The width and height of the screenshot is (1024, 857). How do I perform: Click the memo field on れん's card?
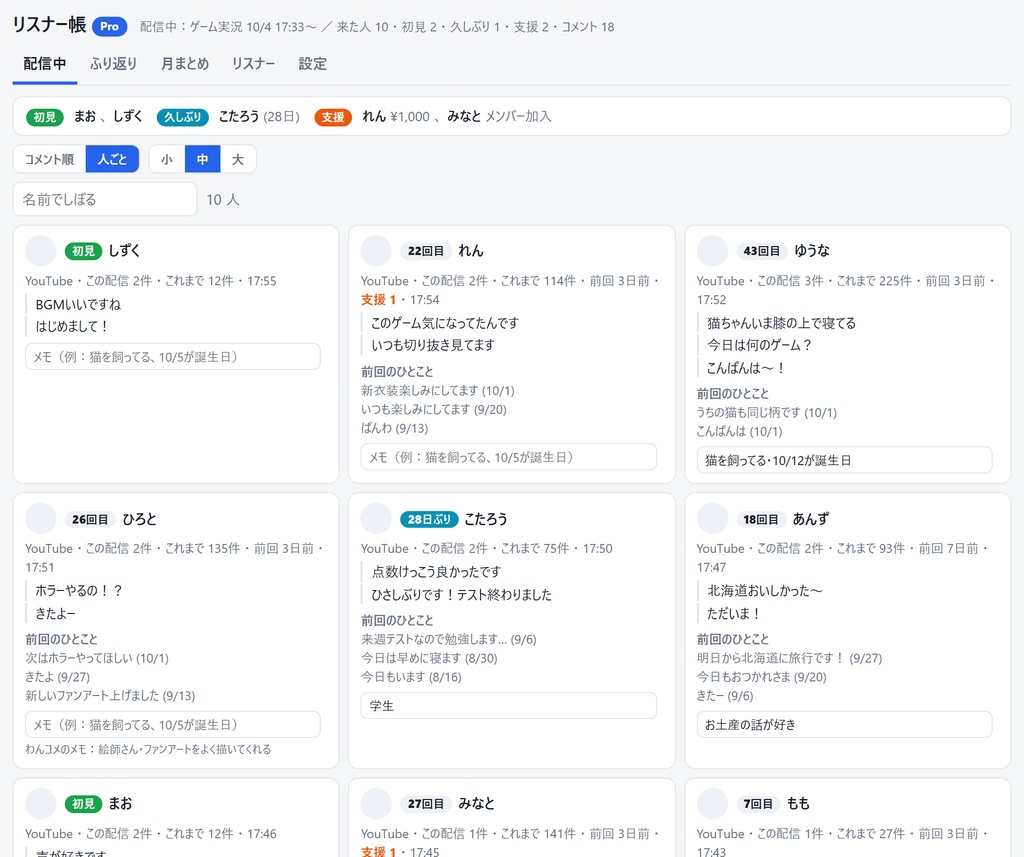click(x=509, y=457)
